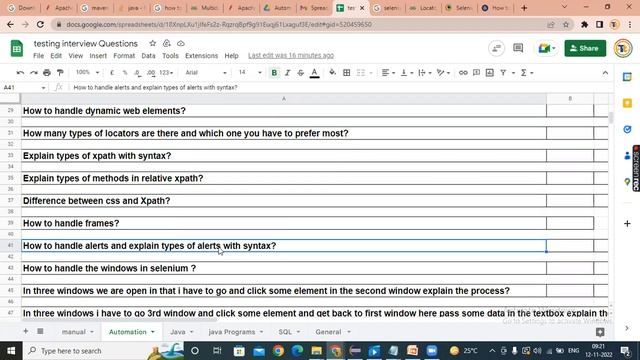Open the number format 123 dropdown

click(166, 73)
